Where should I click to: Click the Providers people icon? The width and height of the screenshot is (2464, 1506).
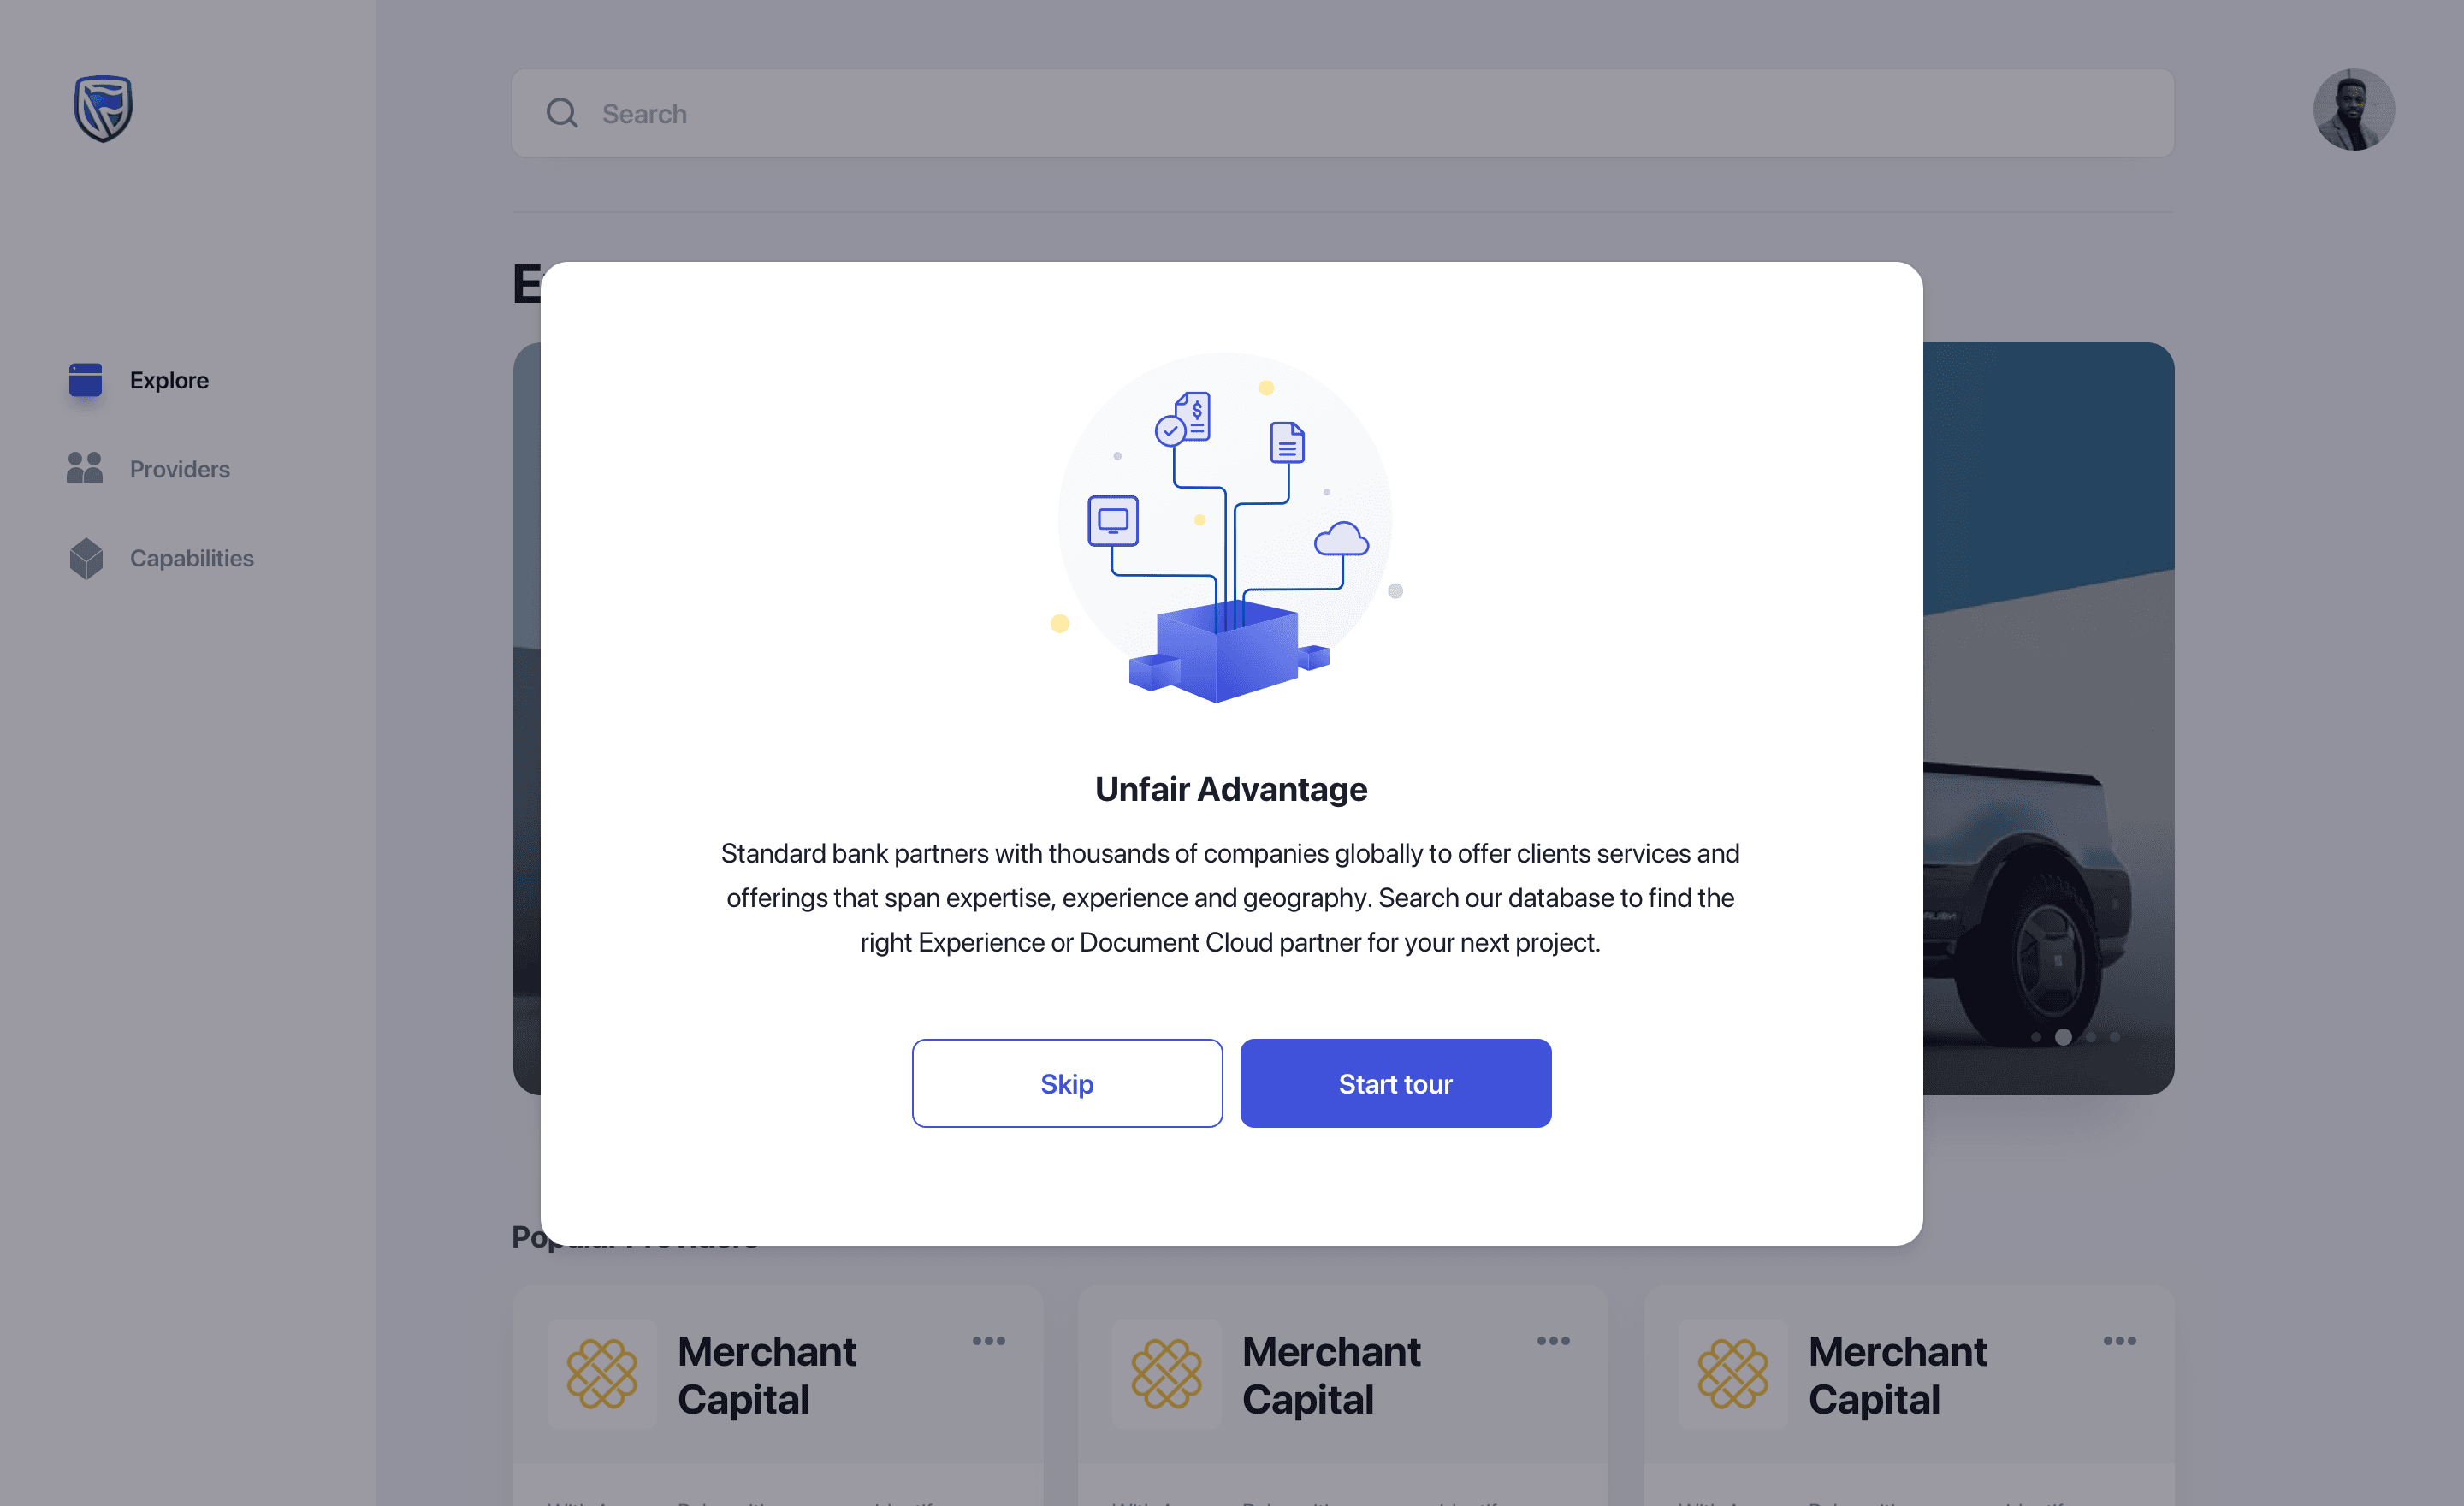point(85,468)
